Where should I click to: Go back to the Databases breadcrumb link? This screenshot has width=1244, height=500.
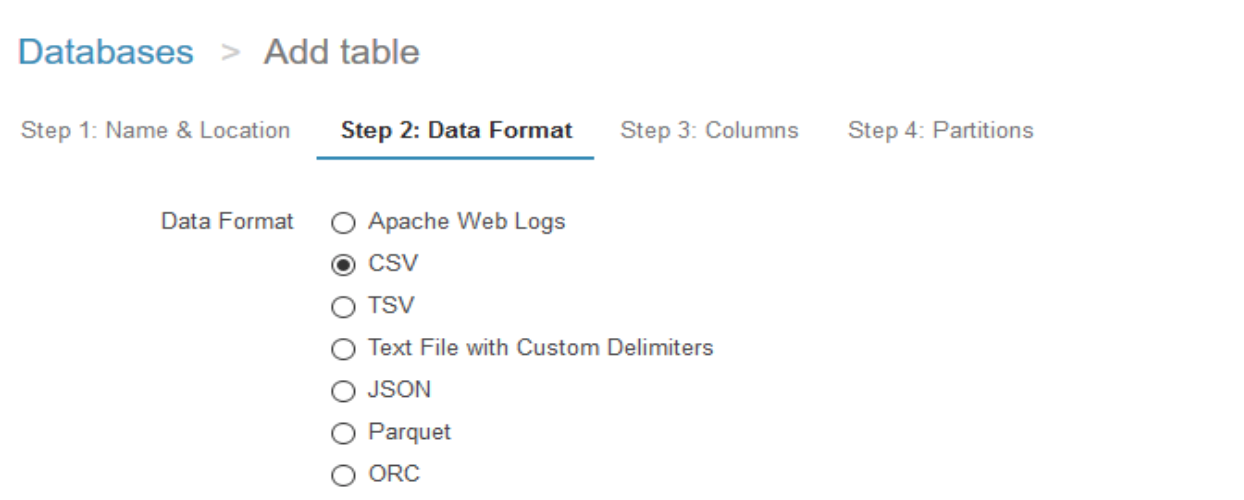[x=106, y=53]
